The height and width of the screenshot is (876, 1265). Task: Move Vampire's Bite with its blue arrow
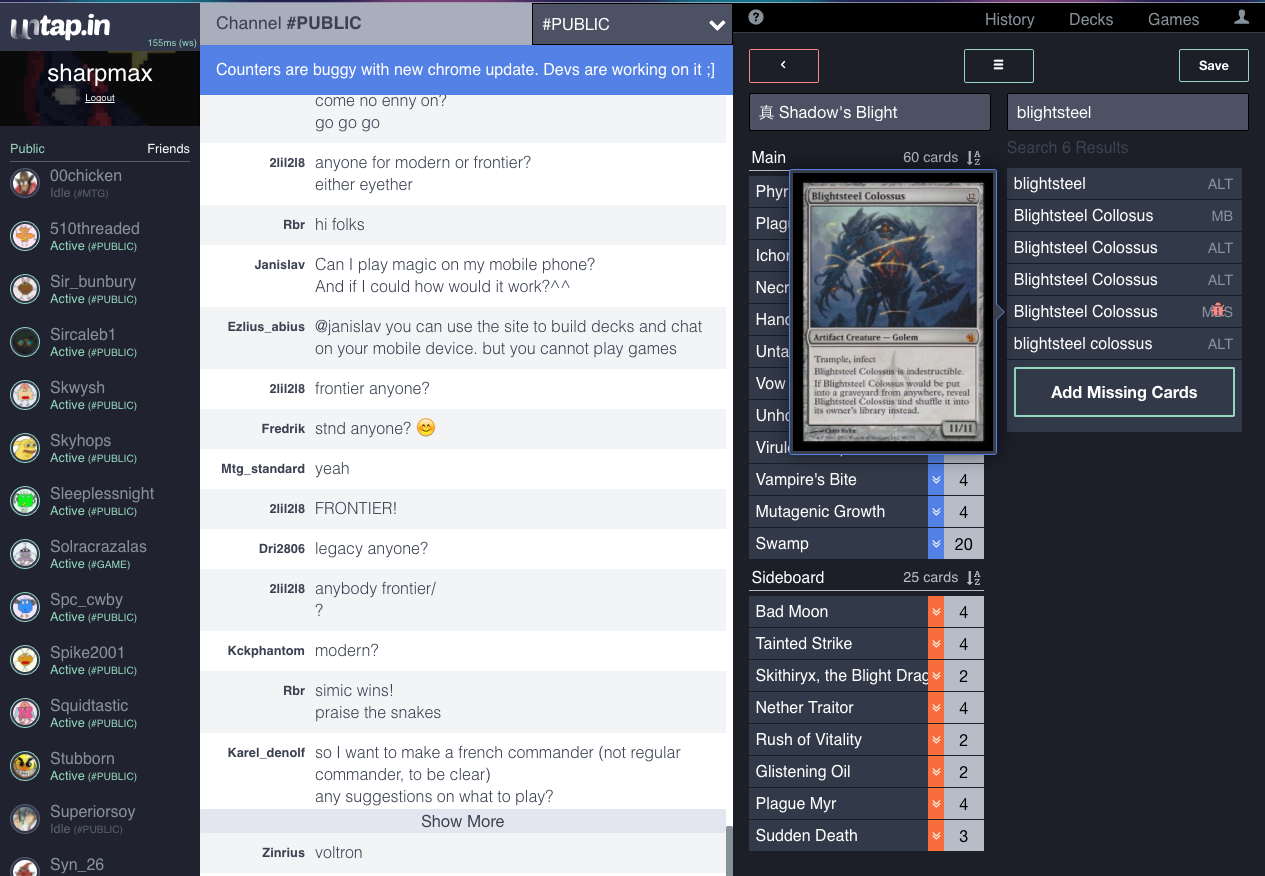tap(936, 480)
